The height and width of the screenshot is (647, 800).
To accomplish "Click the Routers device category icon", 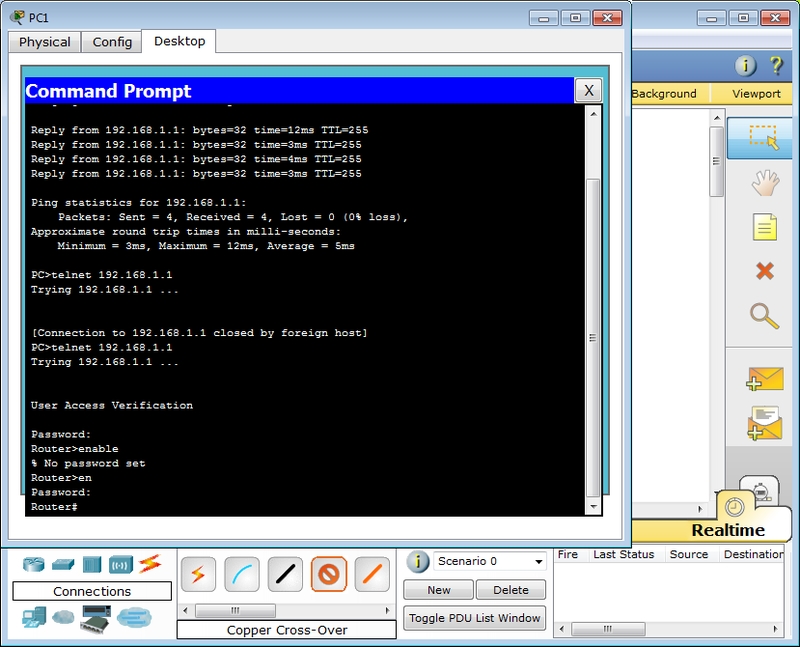I will click(35, 564).
